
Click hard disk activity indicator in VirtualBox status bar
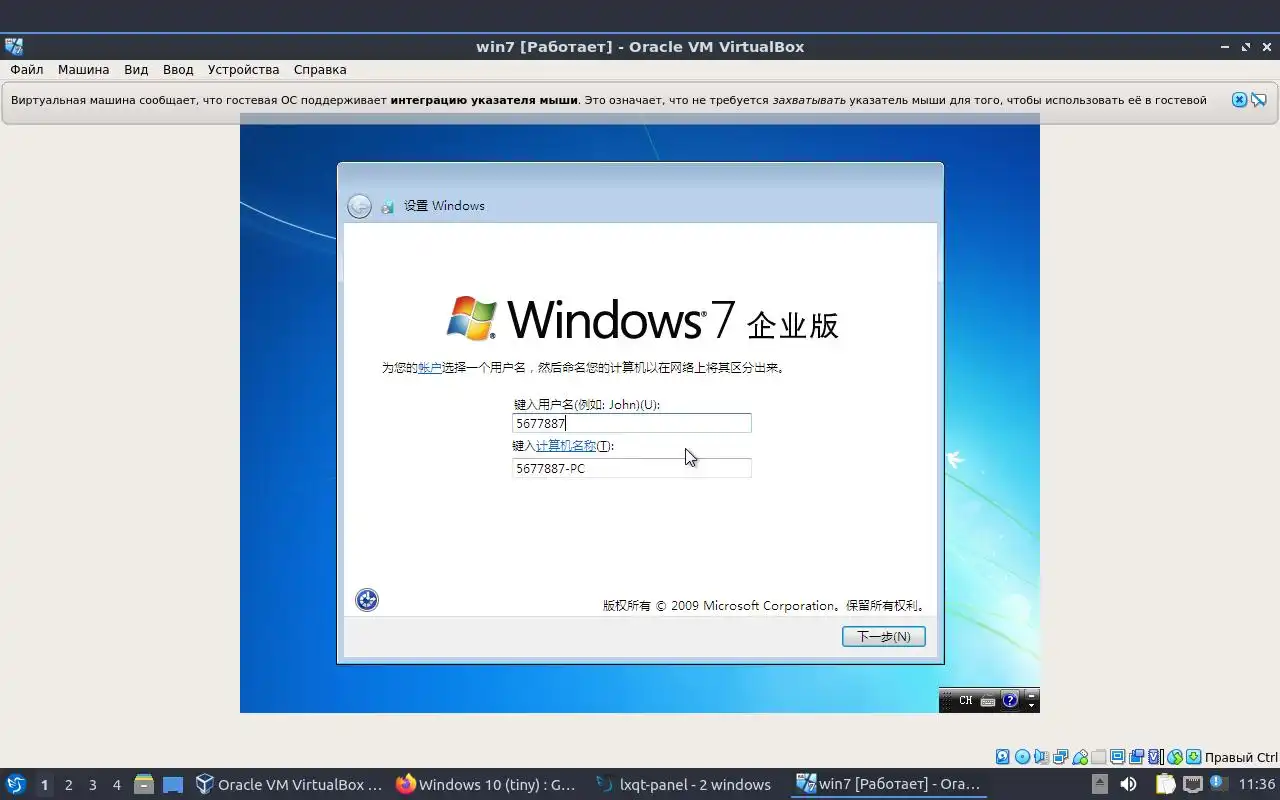coord(1002,757)
